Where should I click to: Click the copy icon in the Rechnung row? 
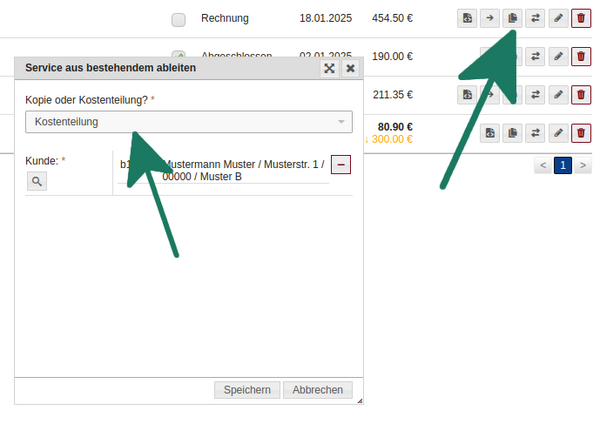tap(513, 18)
